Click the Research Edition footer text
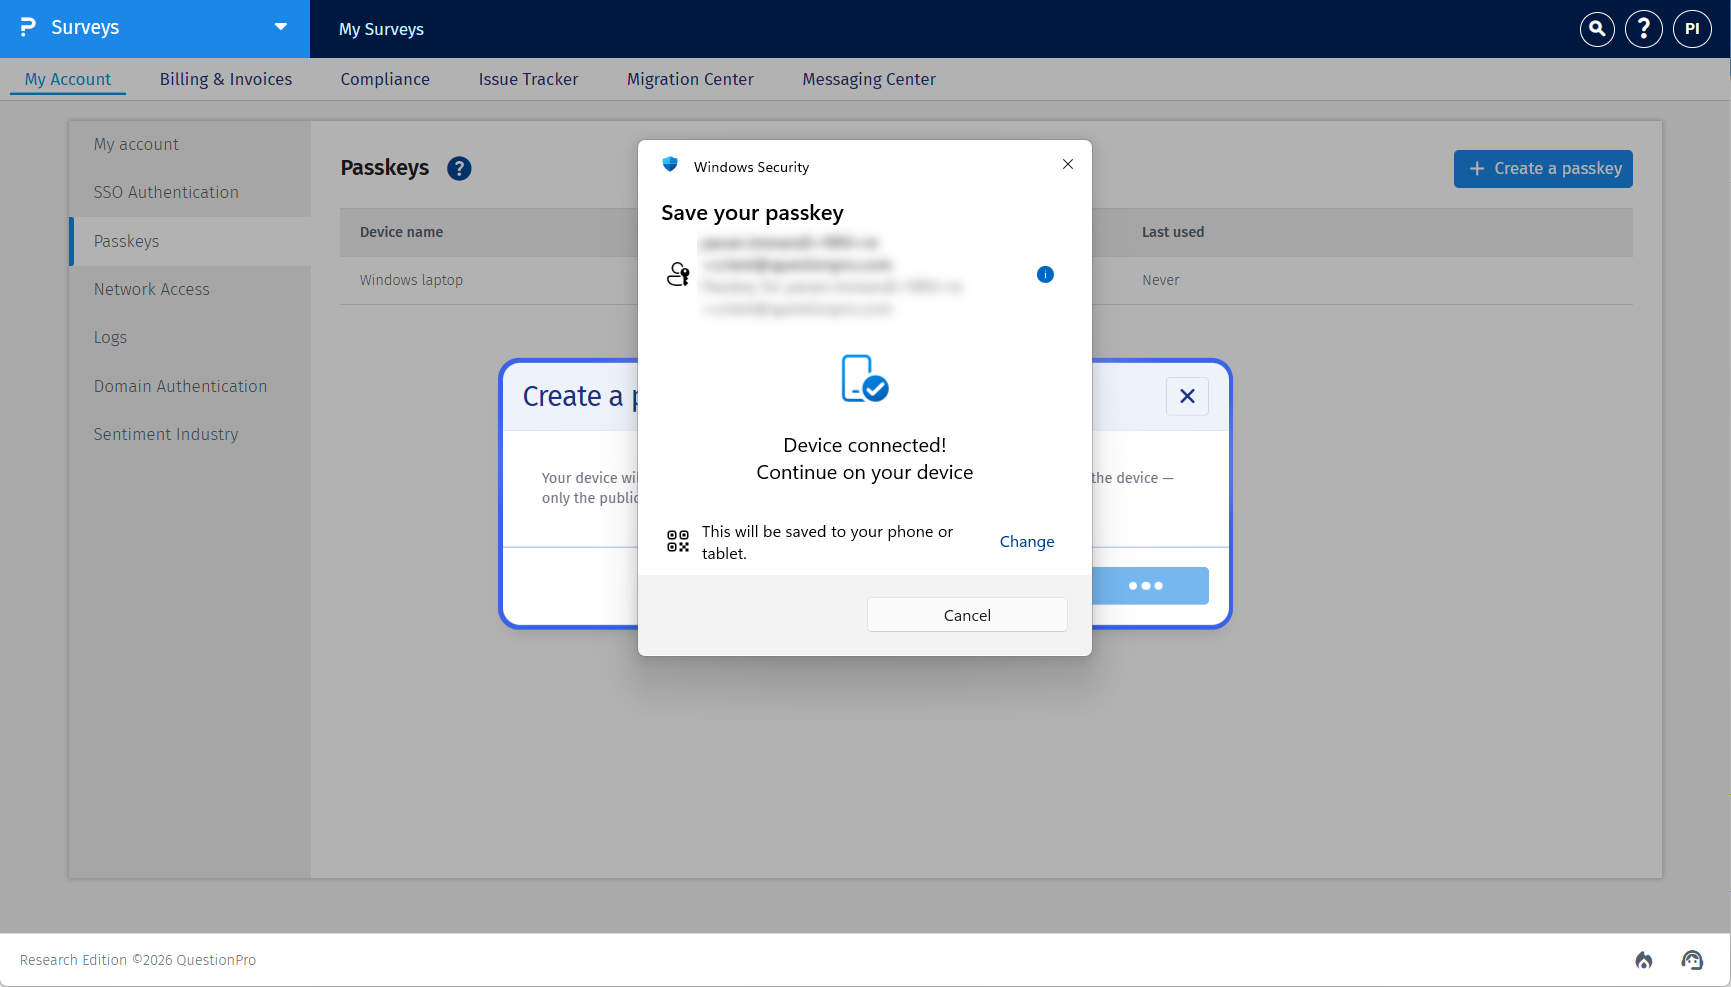 (138, 960)
